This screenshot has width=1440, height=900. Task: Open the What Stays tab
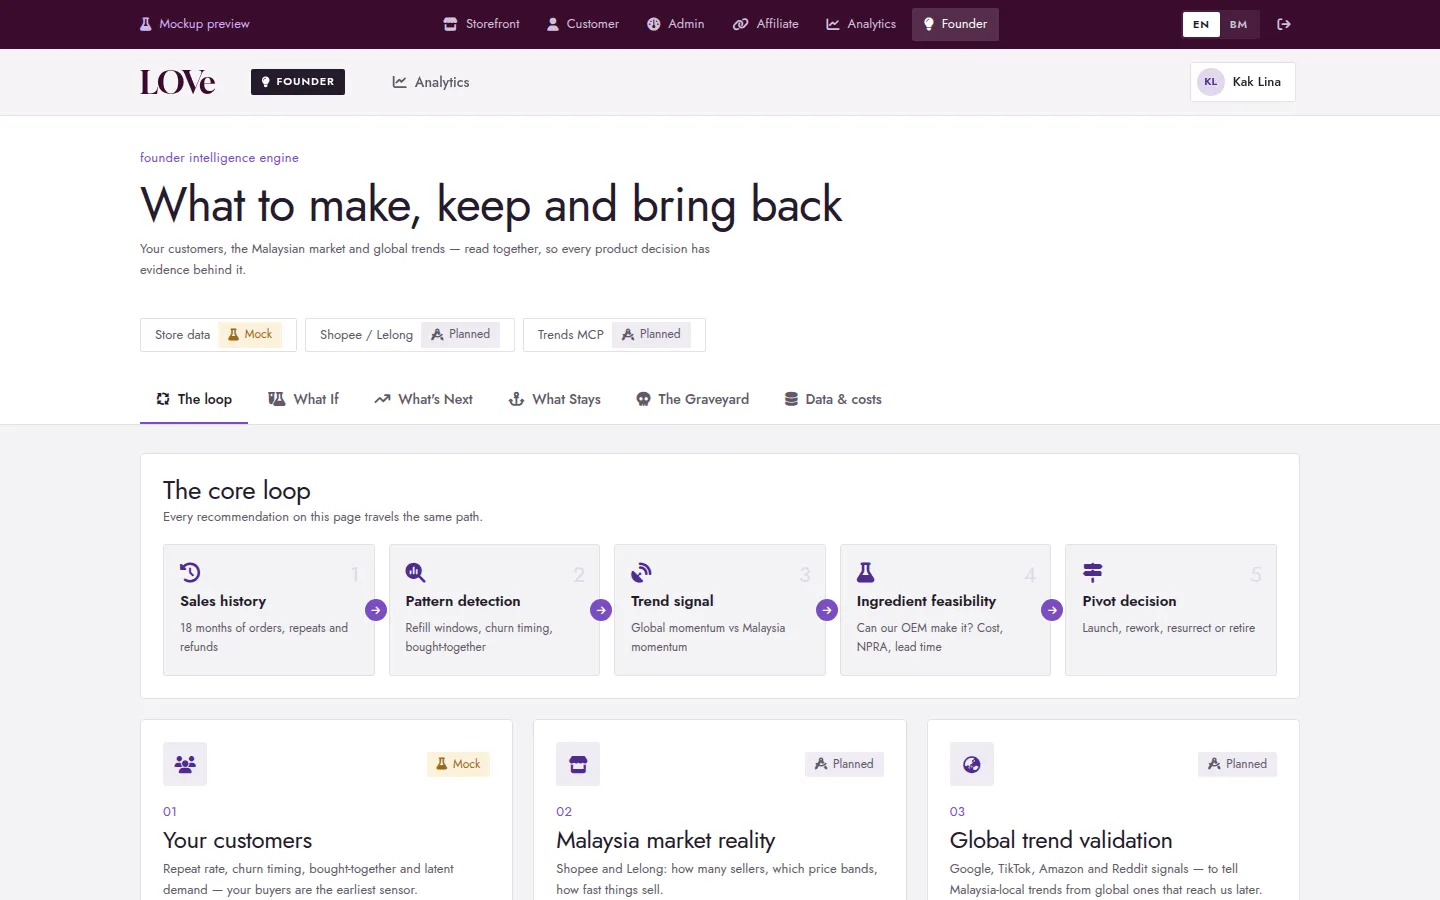(x=555, y=399)
